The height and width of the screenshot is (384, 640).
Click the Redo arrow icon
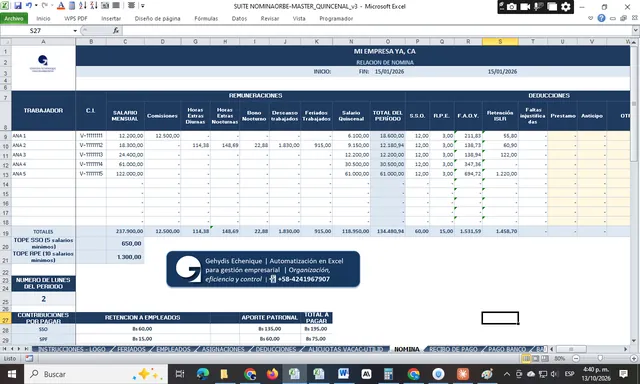pos(44,6)
